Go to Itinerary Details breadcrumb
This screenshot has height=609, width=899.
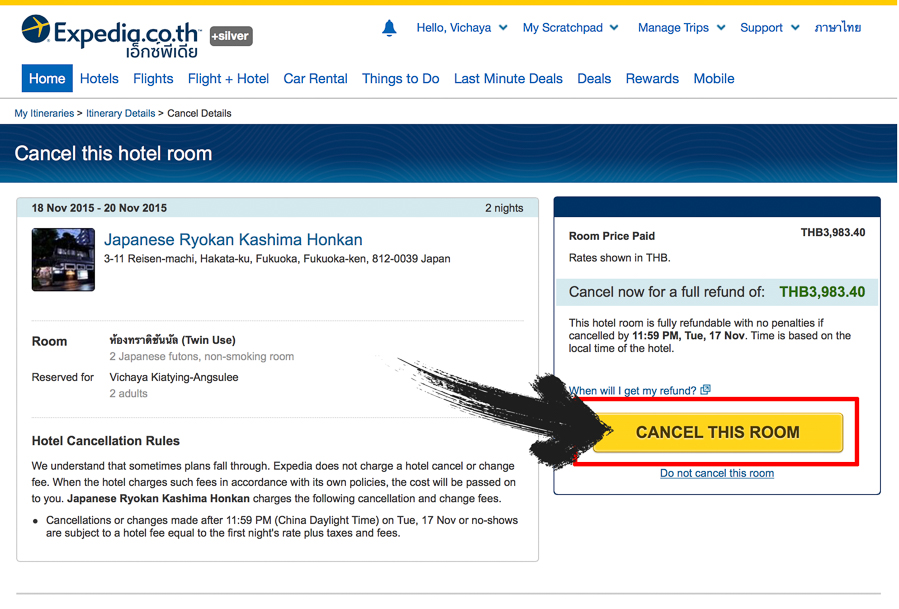click(x=120, y=114)
